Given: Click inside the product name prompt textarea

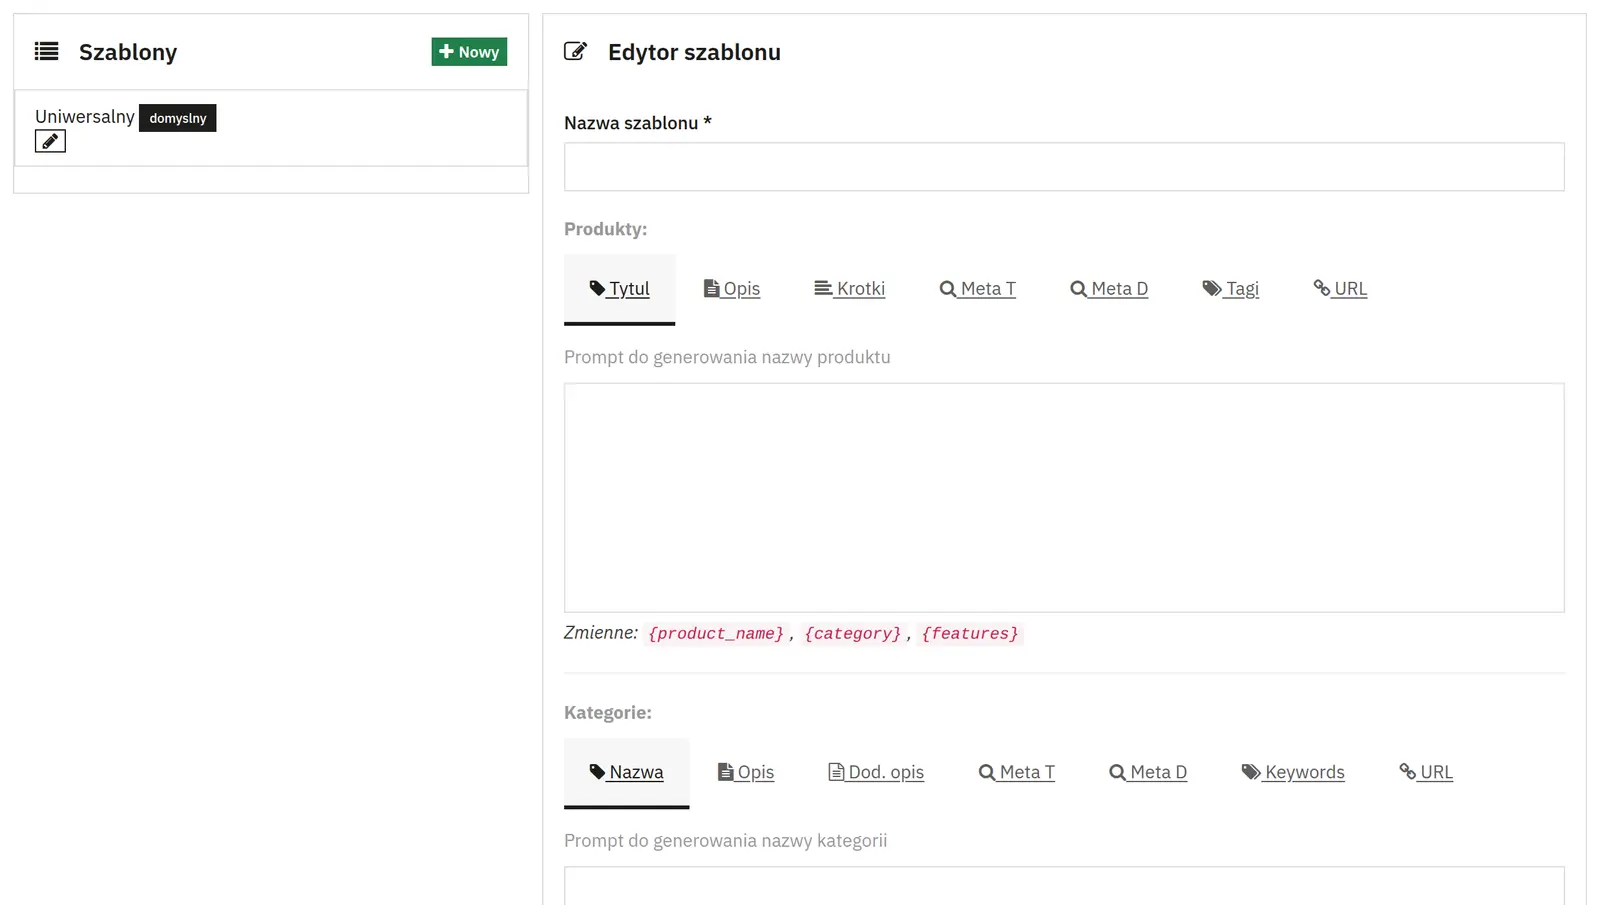Looking at the screenshot, I should (x=1064, y=497).
